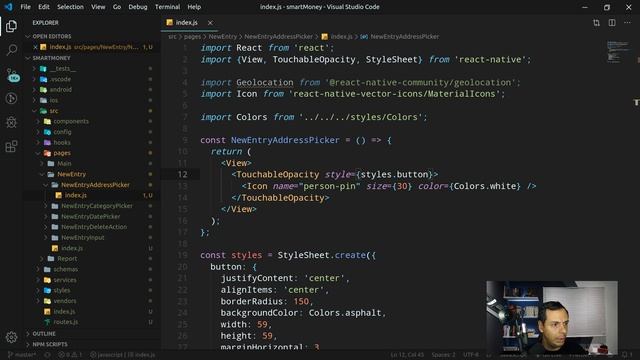The image size is (640, 360).
Task: Expand the NewEntryDeleteAction folder
Action: pos(94,227)
